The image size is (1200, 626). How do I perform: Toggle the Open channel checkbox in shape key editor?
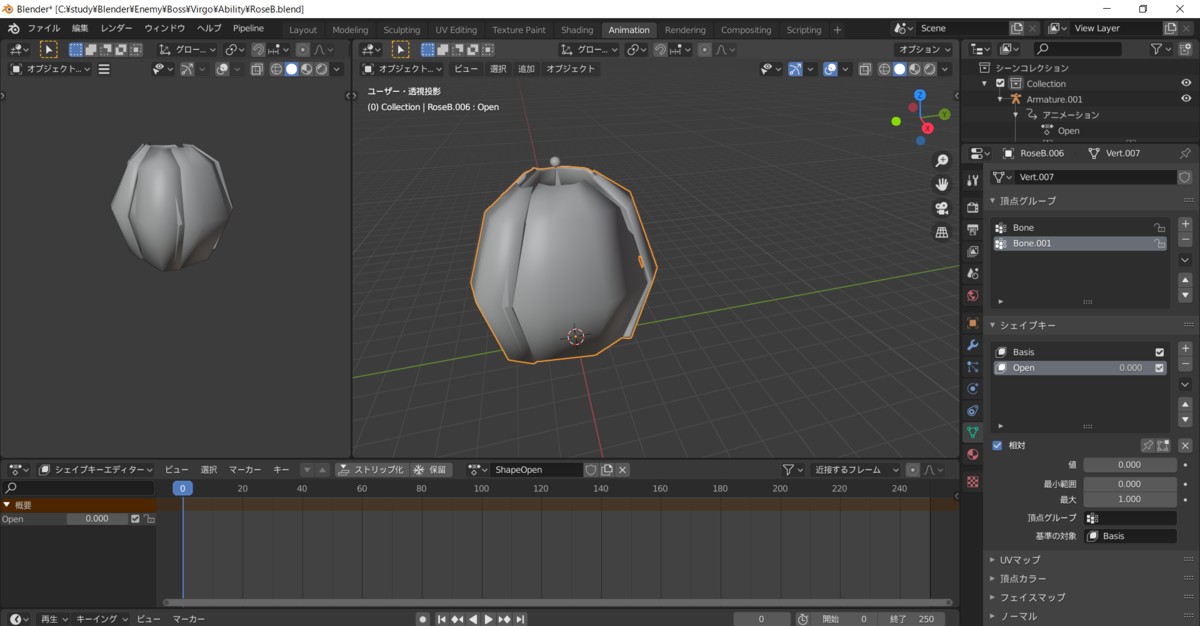click(136, 519)
